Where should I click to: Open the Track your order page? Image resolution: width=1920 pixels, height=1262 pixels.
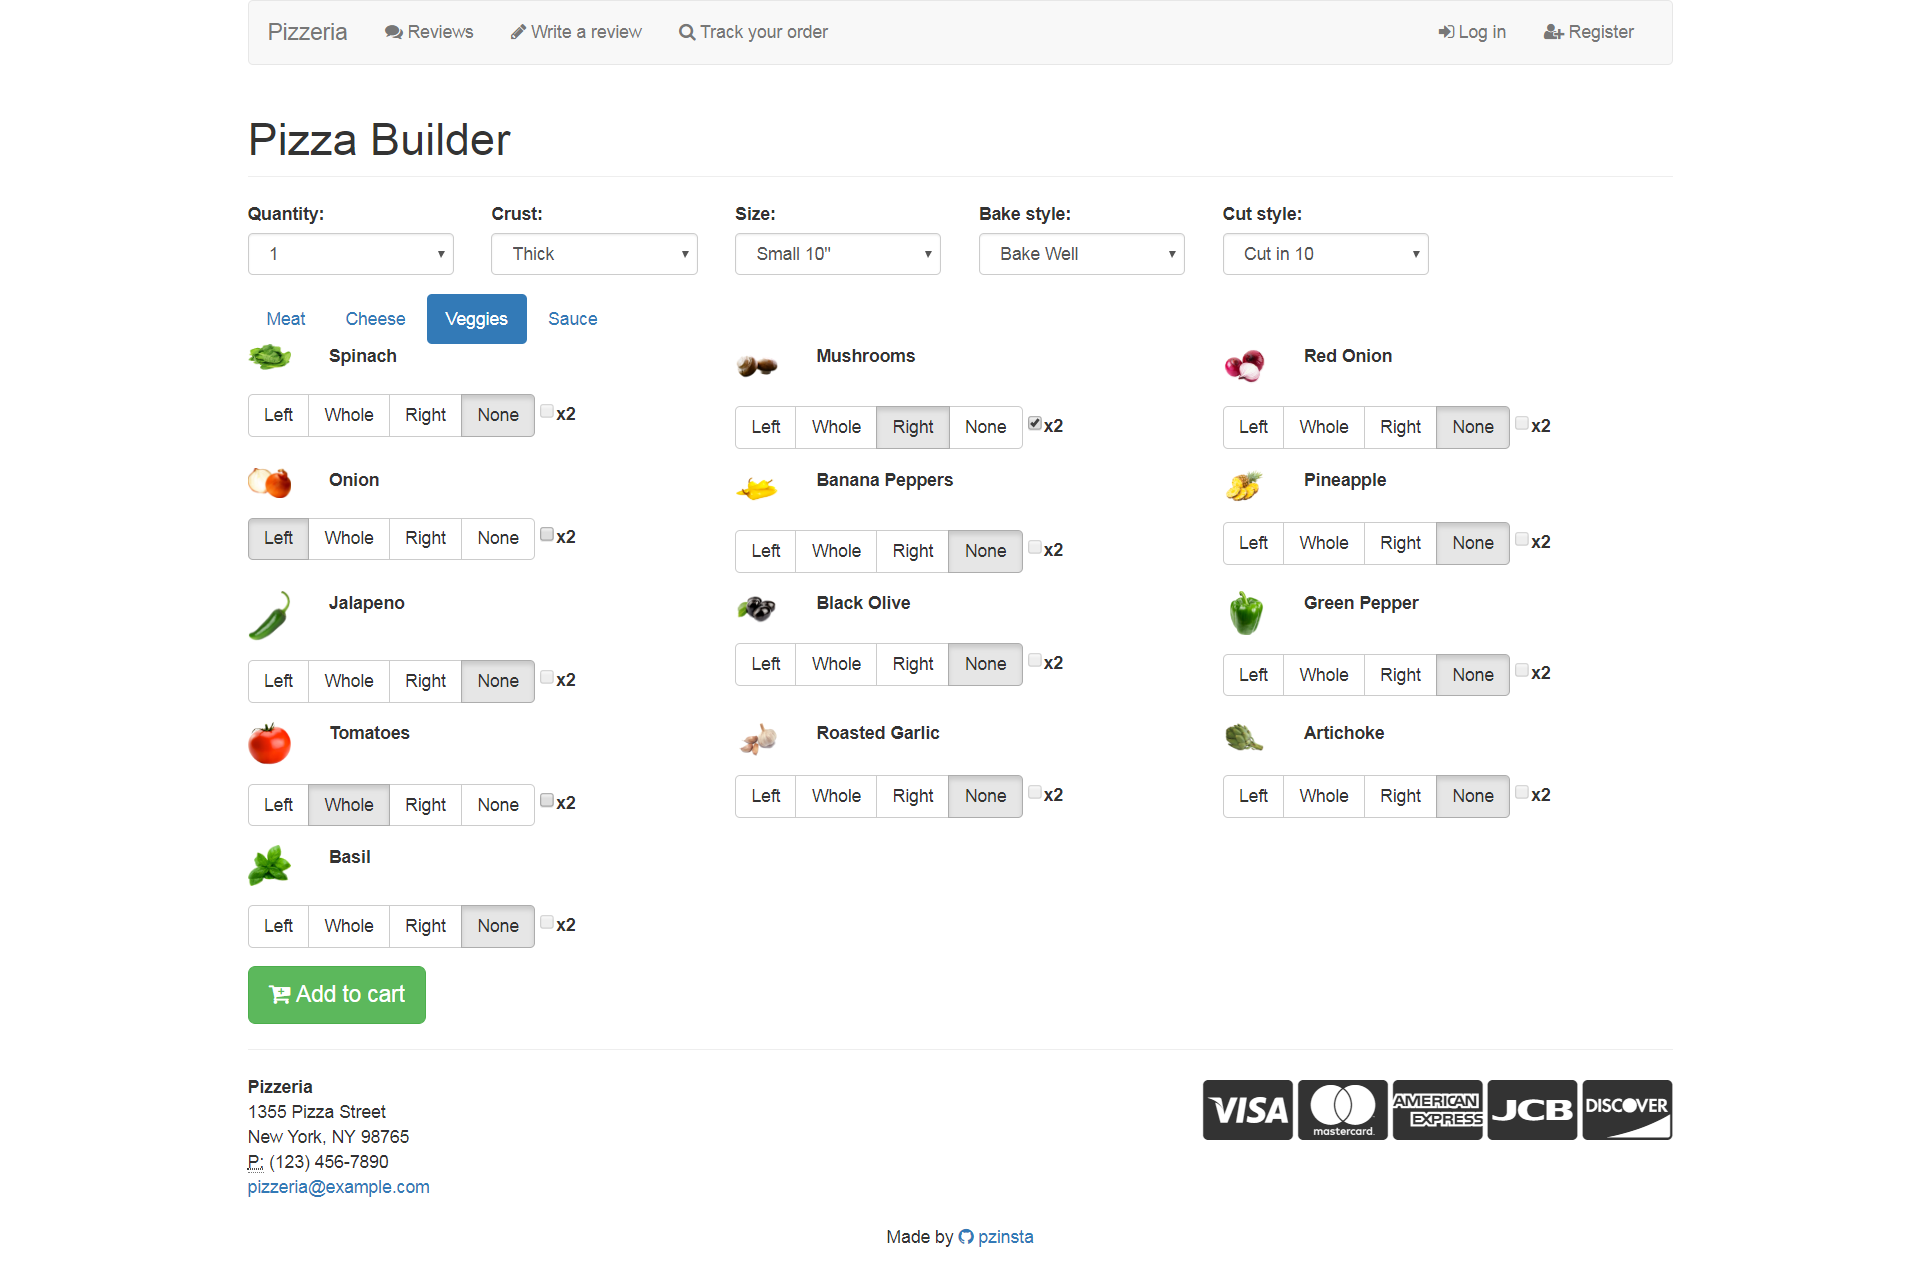pyautogui.click(x=753, y=32)
